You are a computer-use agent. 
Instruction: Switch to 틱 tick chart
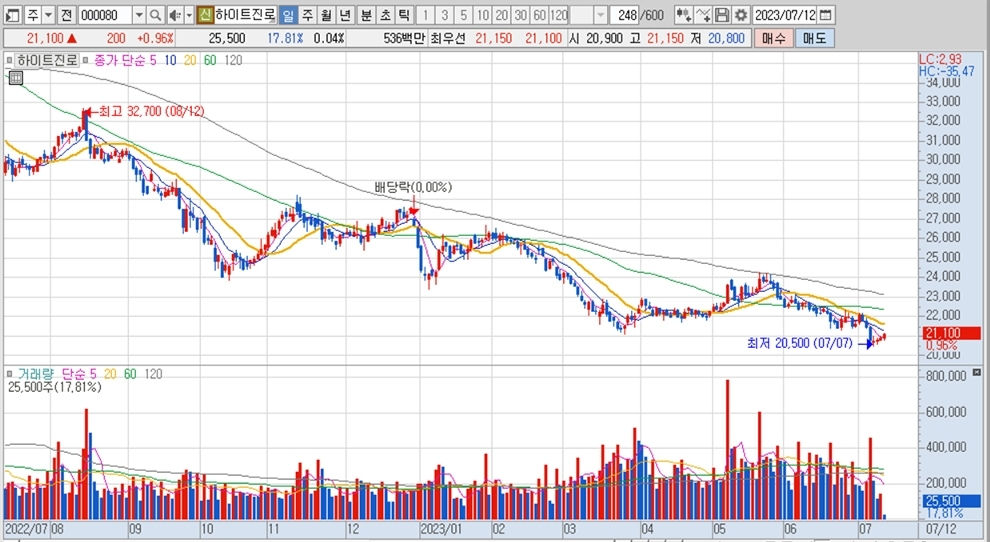point(404,15)
